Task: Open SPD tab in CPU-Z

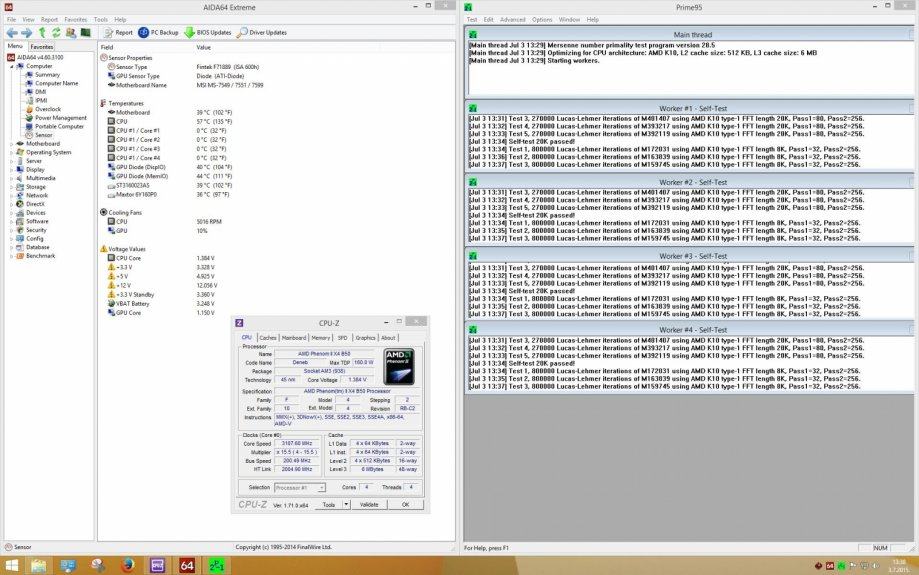Action: pos(342,338)
